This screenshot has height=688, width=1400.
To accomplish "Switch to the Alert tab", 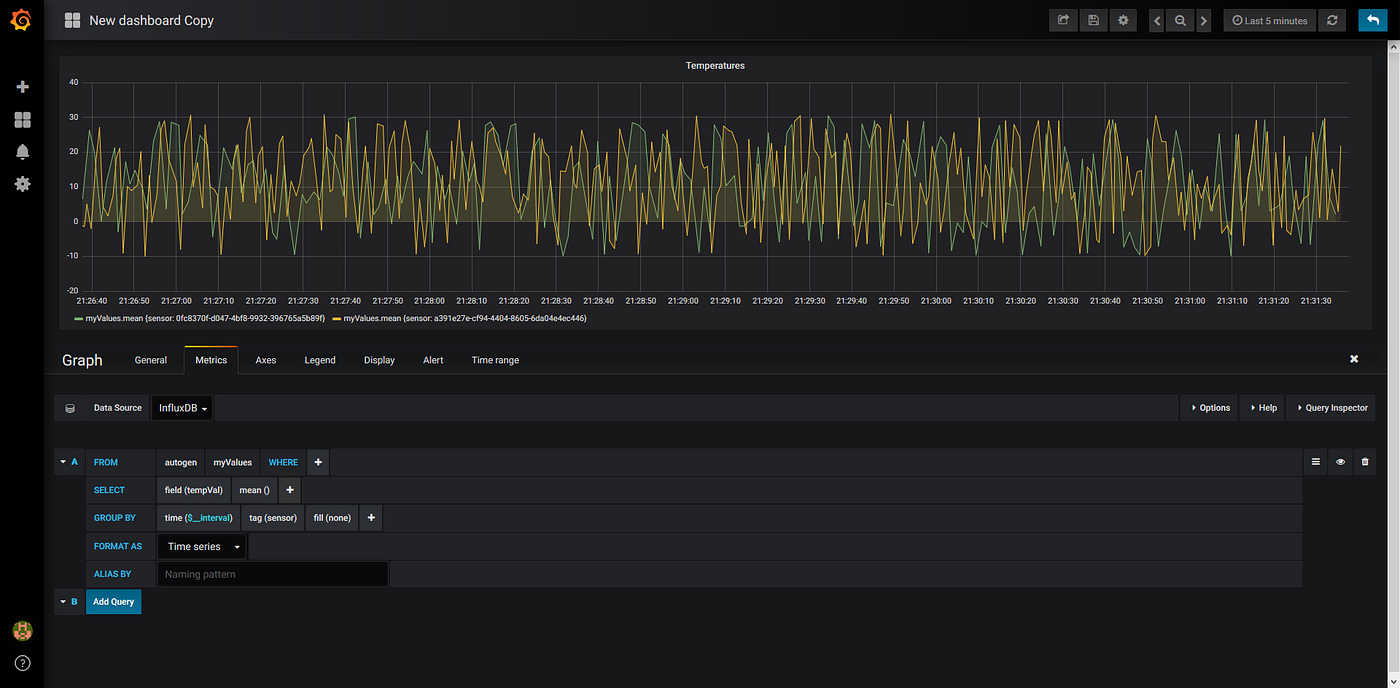I will tap(433, 360).
